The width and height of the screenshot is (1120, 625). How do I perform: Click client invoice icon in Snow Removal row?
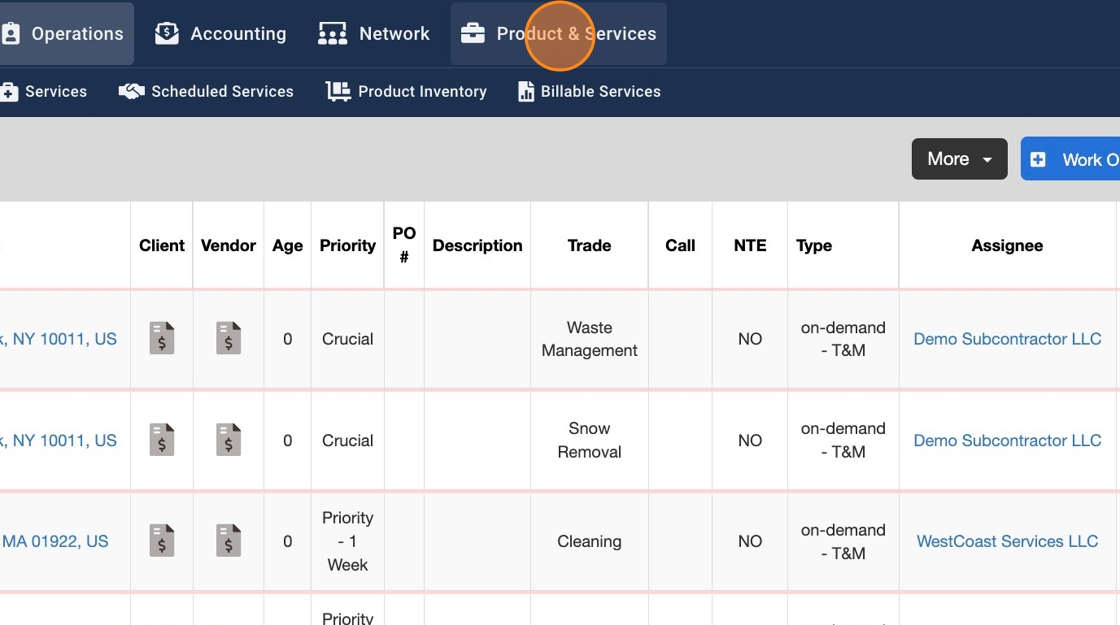[x=161, y=440]
